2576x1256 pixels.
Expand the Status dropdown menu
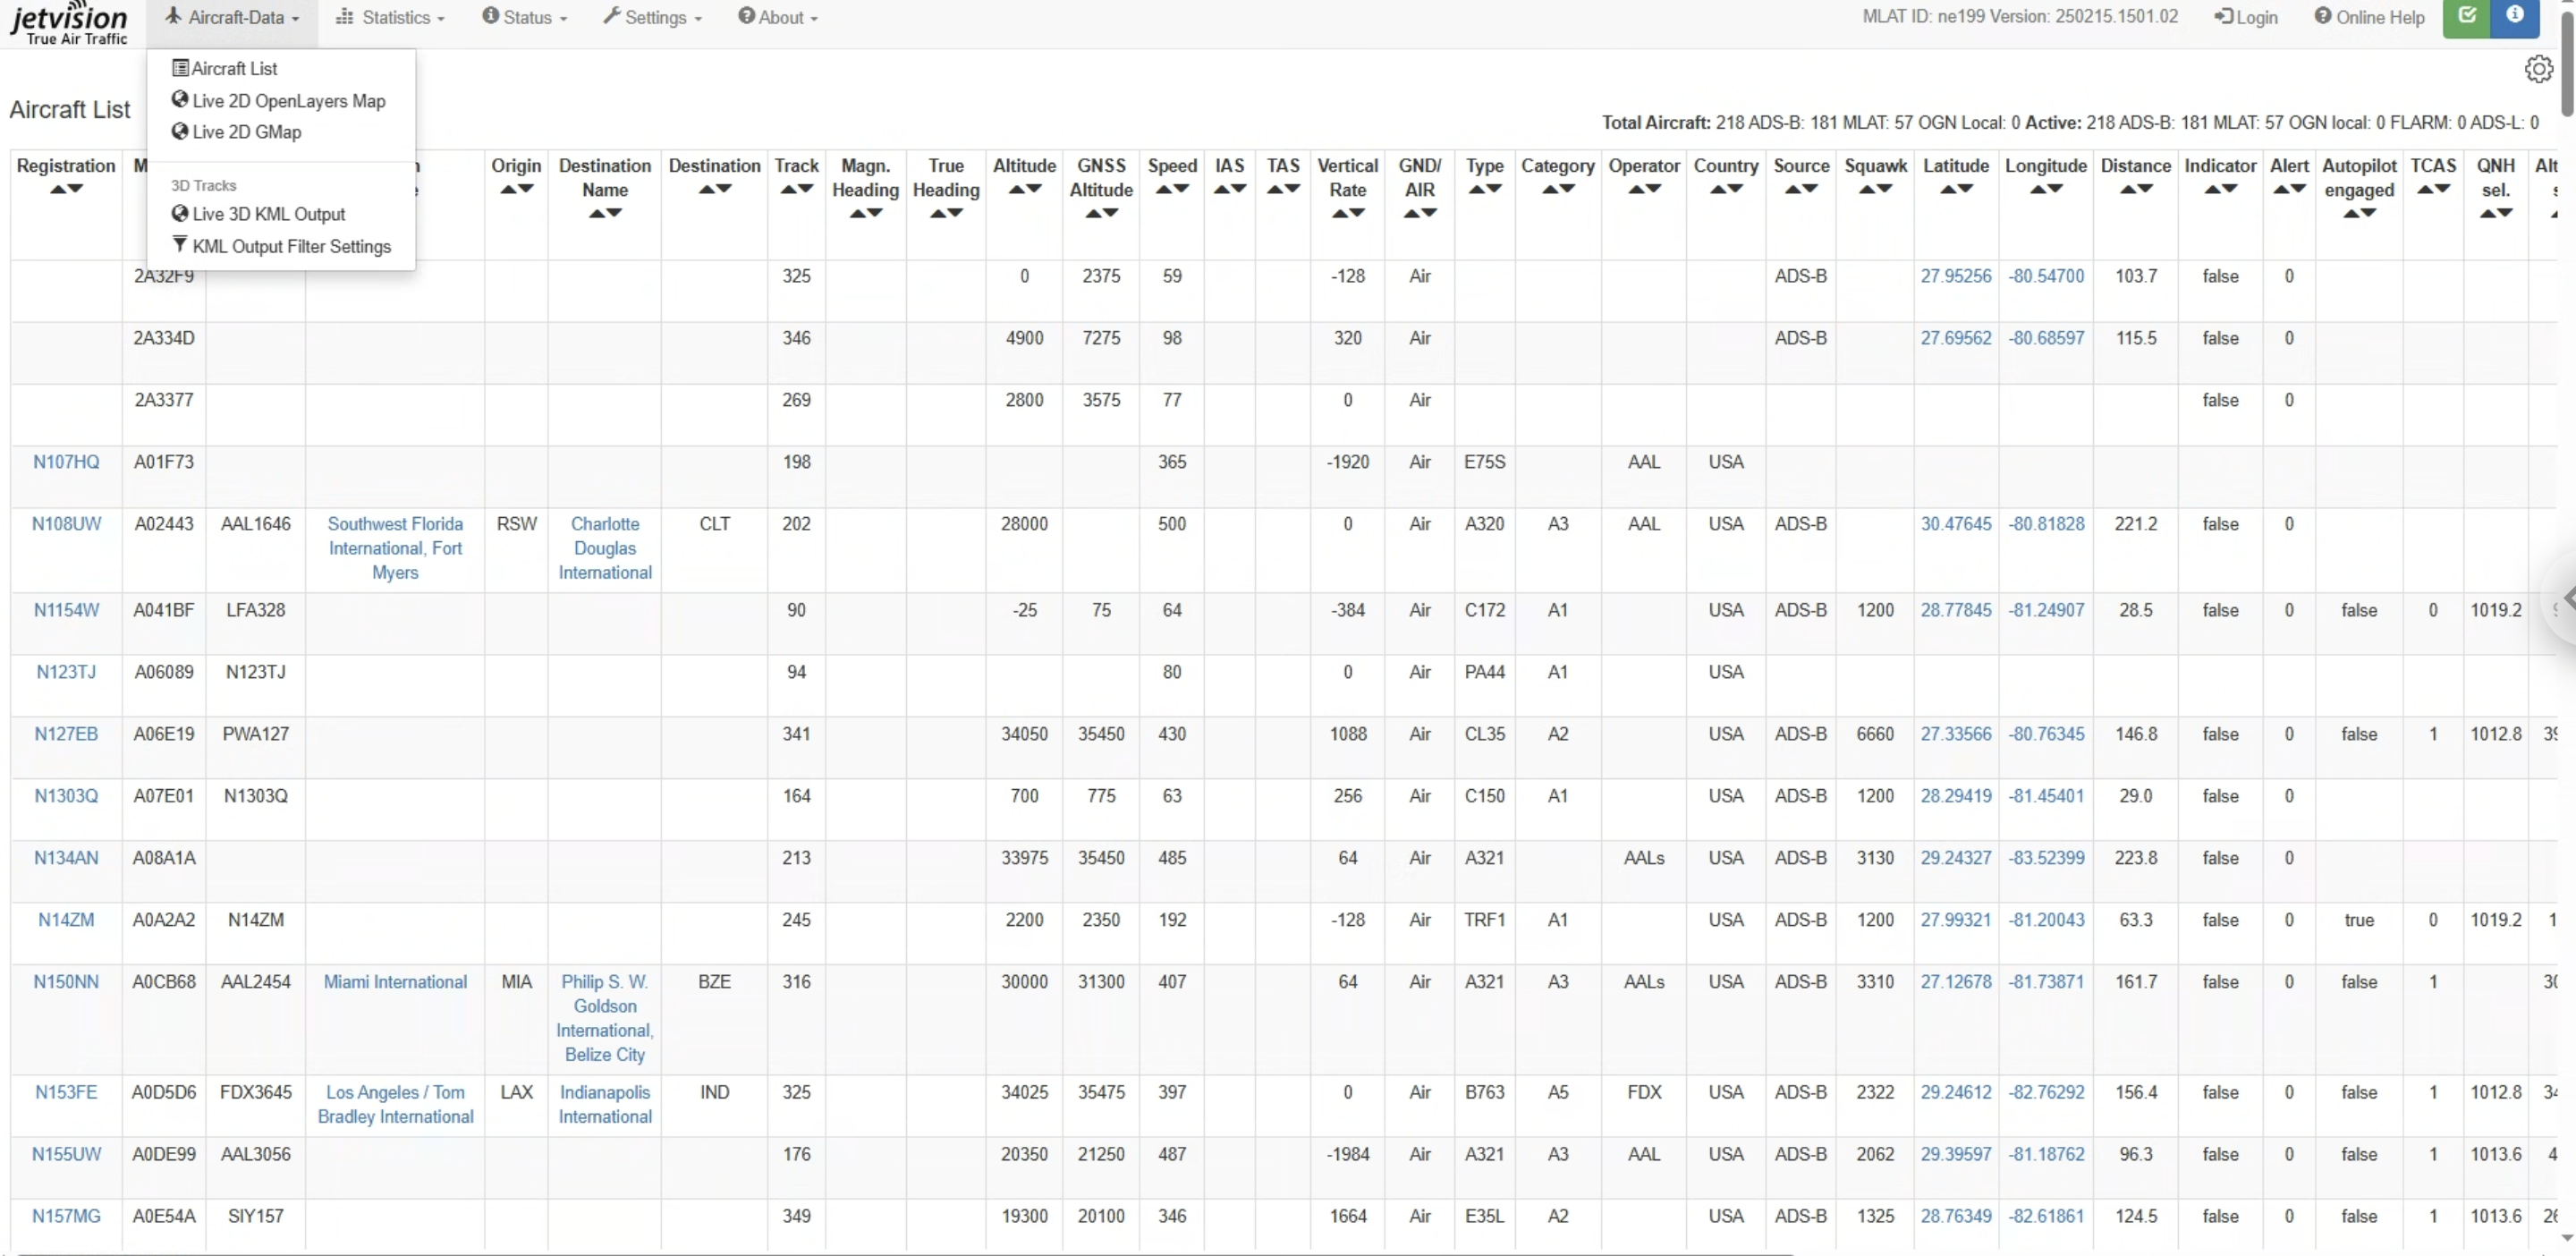(524, 17)
